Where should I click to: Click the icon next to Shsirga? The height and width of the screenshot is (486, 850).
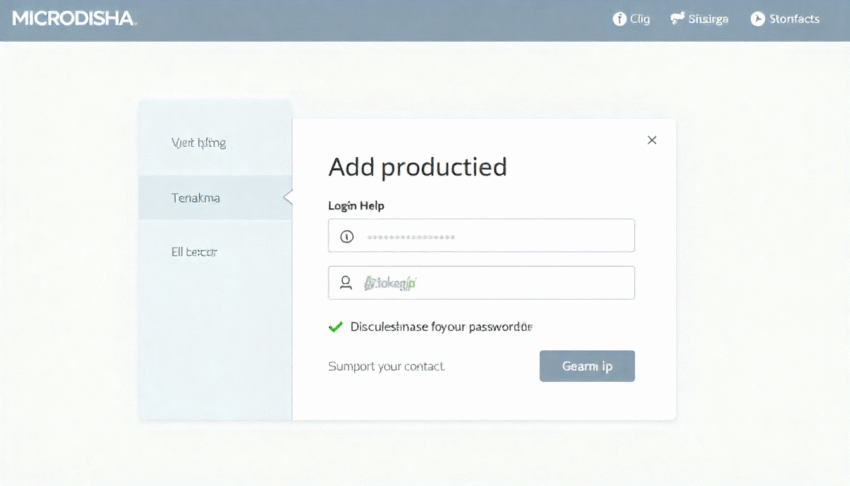pyautogui.click(x=677, y=18)
